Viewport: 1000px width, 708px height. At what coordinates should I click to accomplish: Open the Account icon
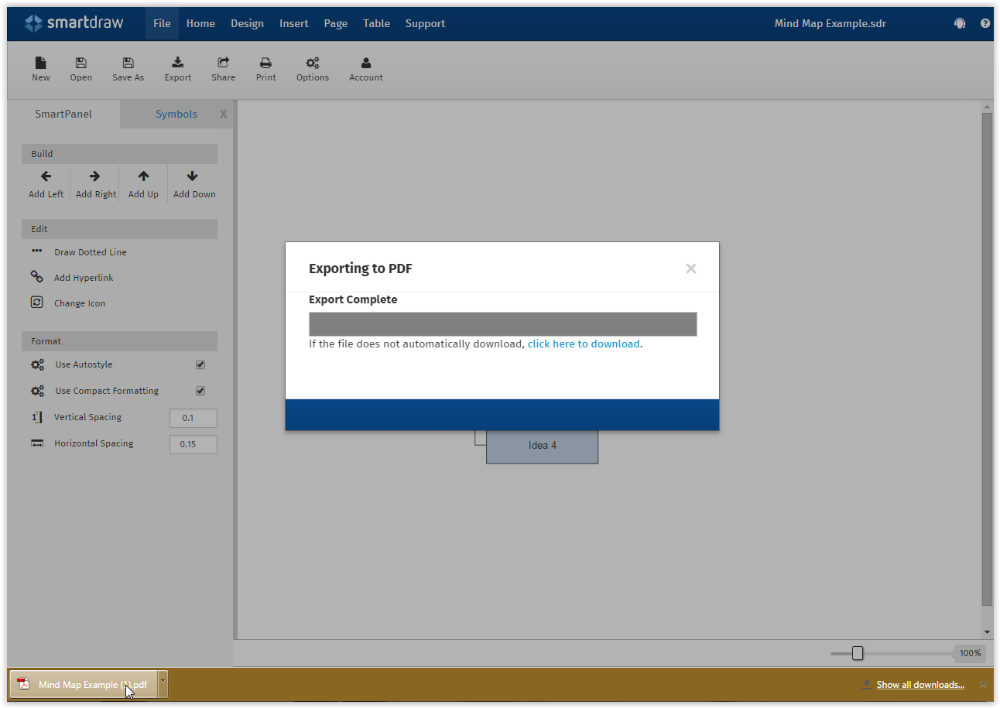pos(366,63)
